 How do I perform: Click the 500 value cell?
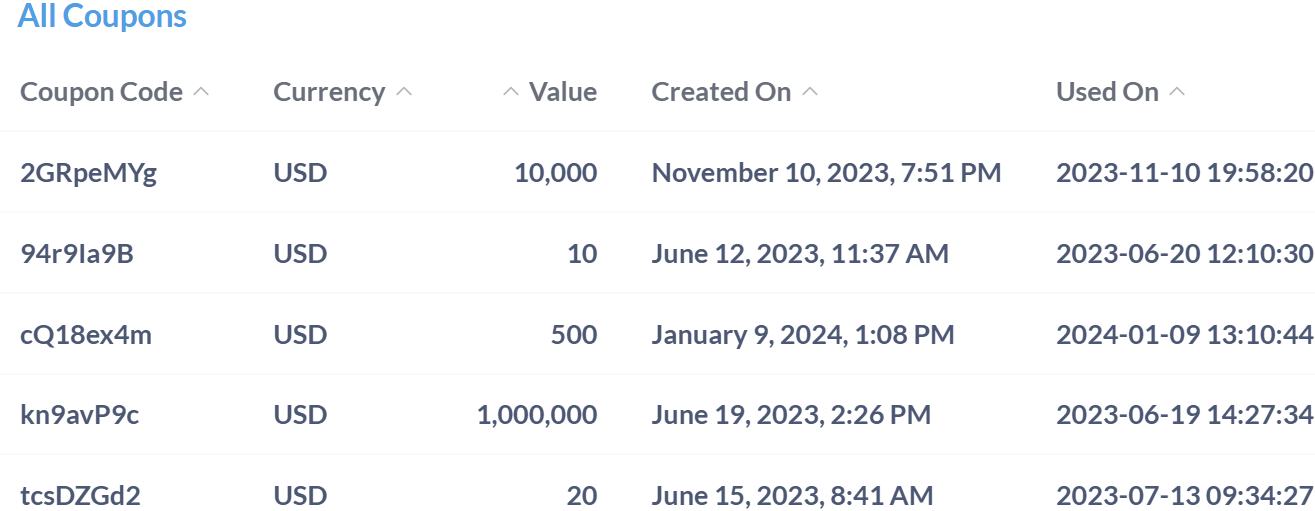(574, 334)
